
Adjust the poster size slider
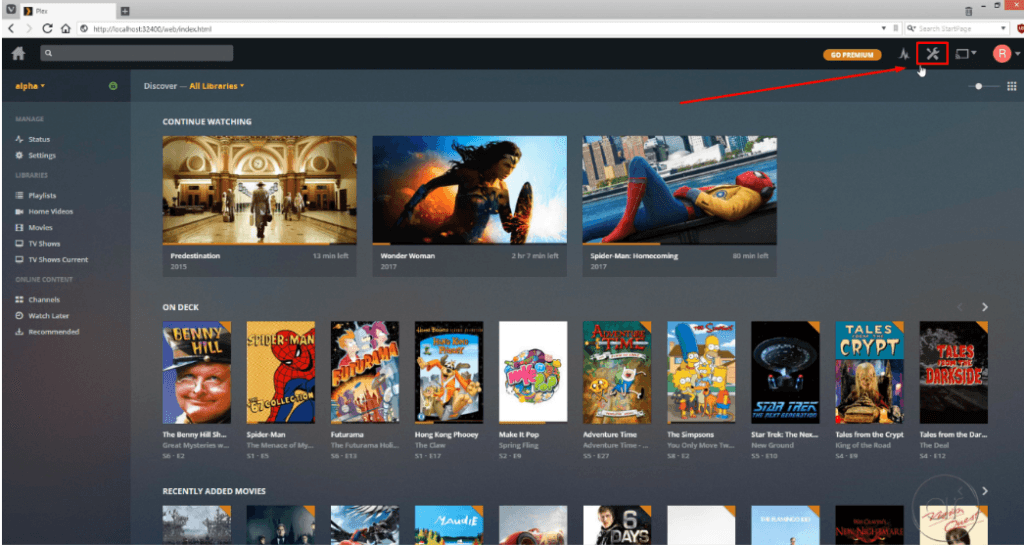pyautogui.click(x=984, y=86)
